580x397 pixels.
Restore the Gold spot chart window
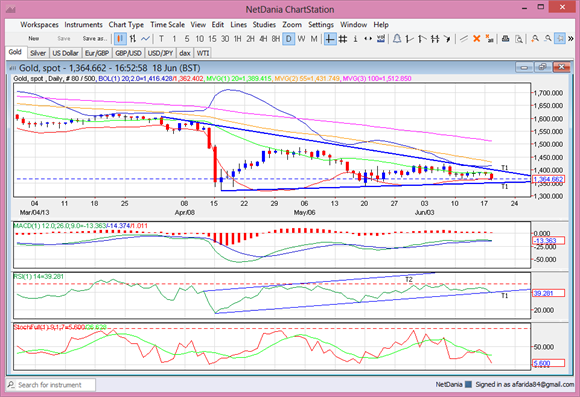tap(543, 67)
